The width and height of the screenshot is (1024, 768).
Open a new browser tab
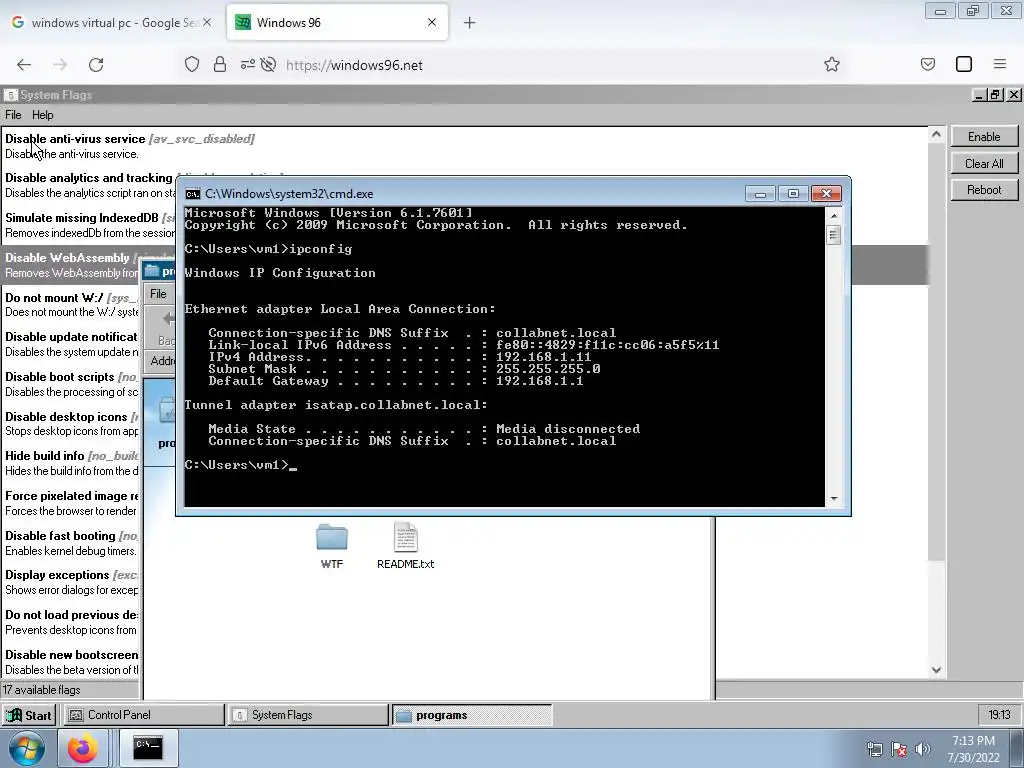(x=470, y=23)
